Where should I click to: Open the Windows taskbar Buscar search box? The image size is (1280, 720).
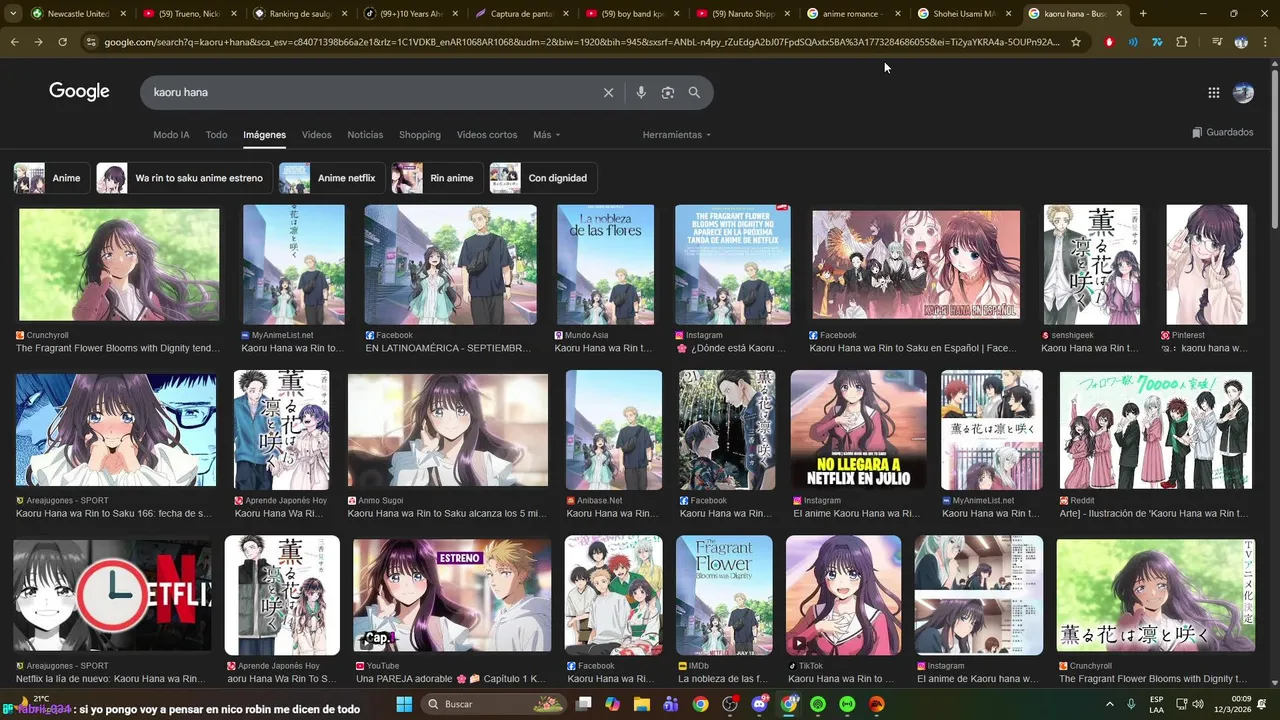[492, 704]
